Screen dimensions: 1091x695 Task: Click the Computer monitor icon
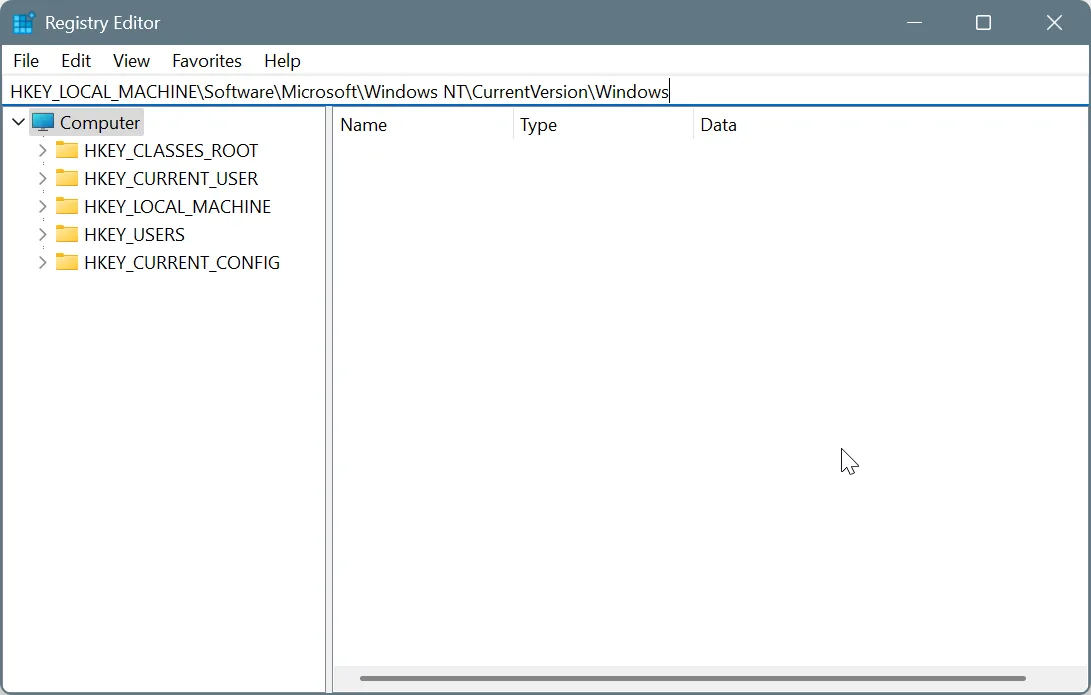[44, 121]
